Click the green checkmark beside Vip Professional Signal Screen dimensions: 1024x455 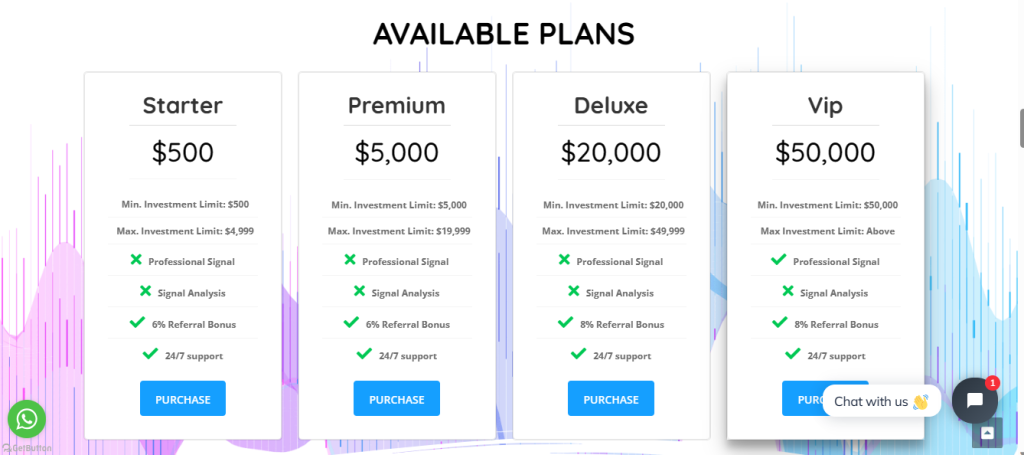[778, 260]
